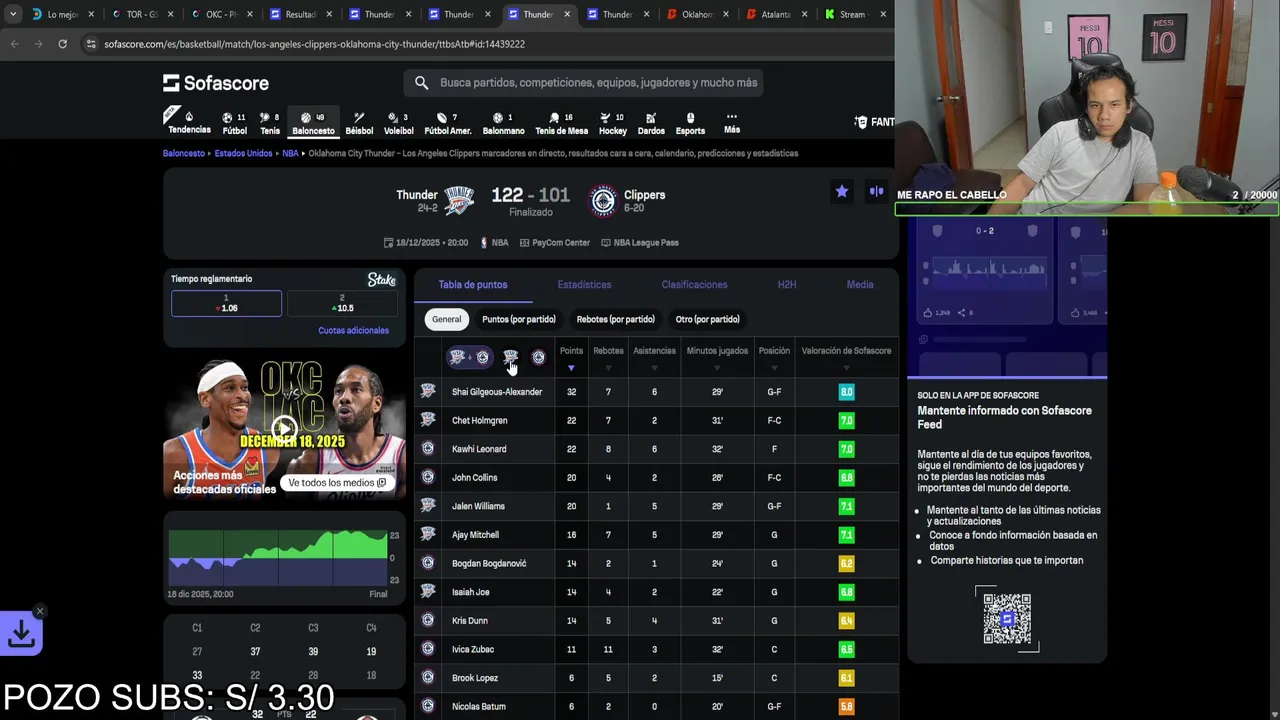Click Cuotas adicionales link
Screen dimensions: 1280x720
pos(353,331)
